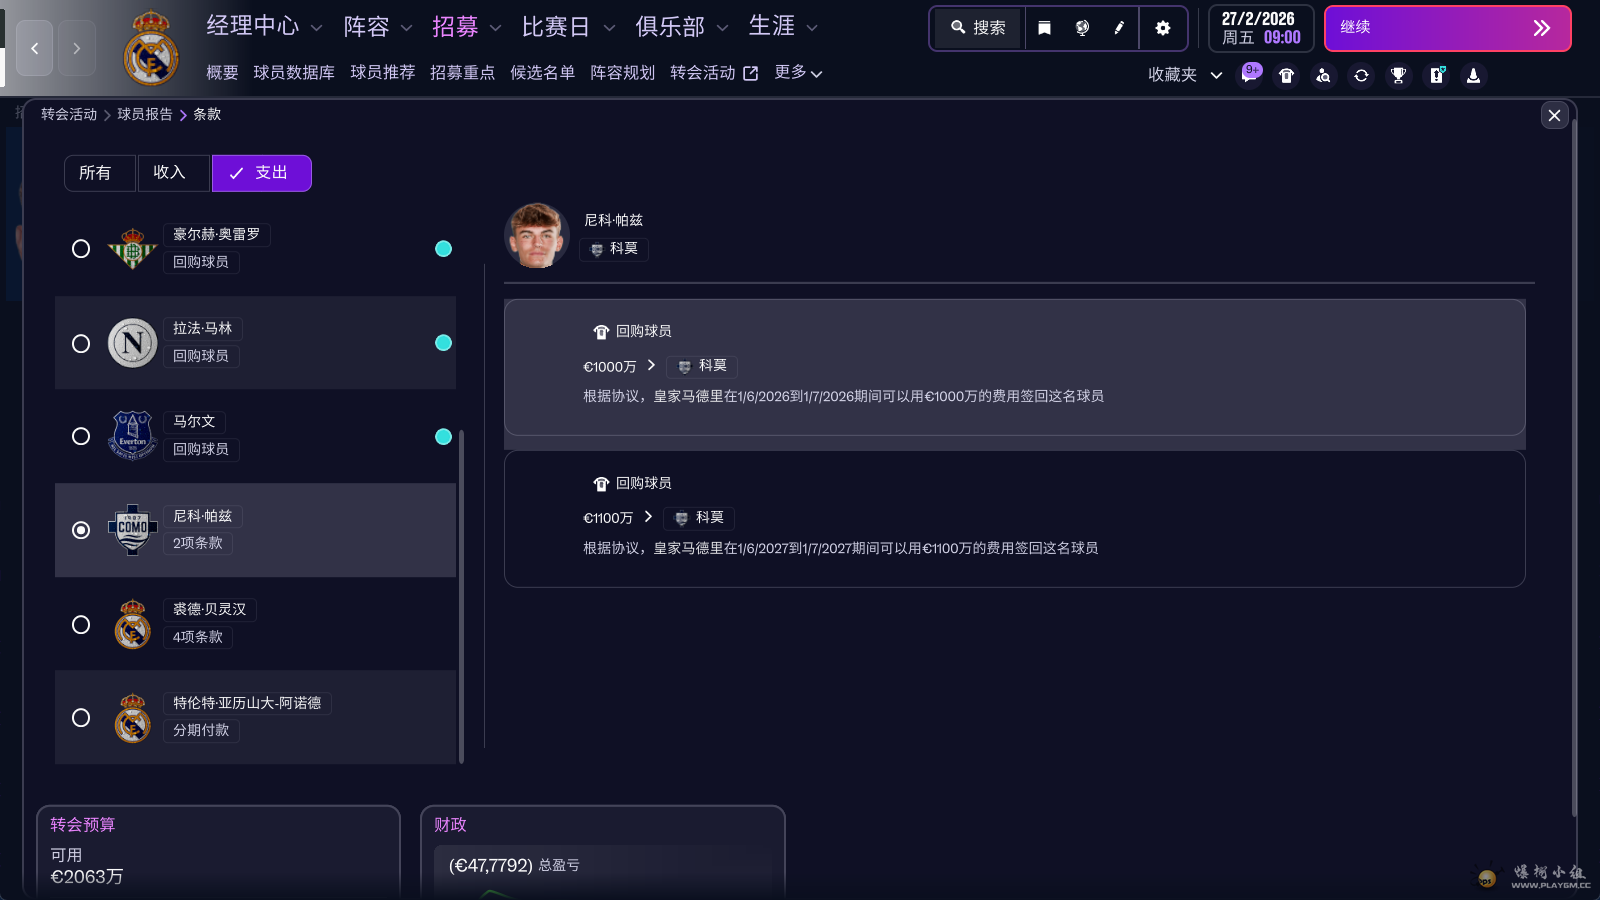
Task: Select the 豪尔赫·奥雷罗 radio button
Action: (81, 248)
